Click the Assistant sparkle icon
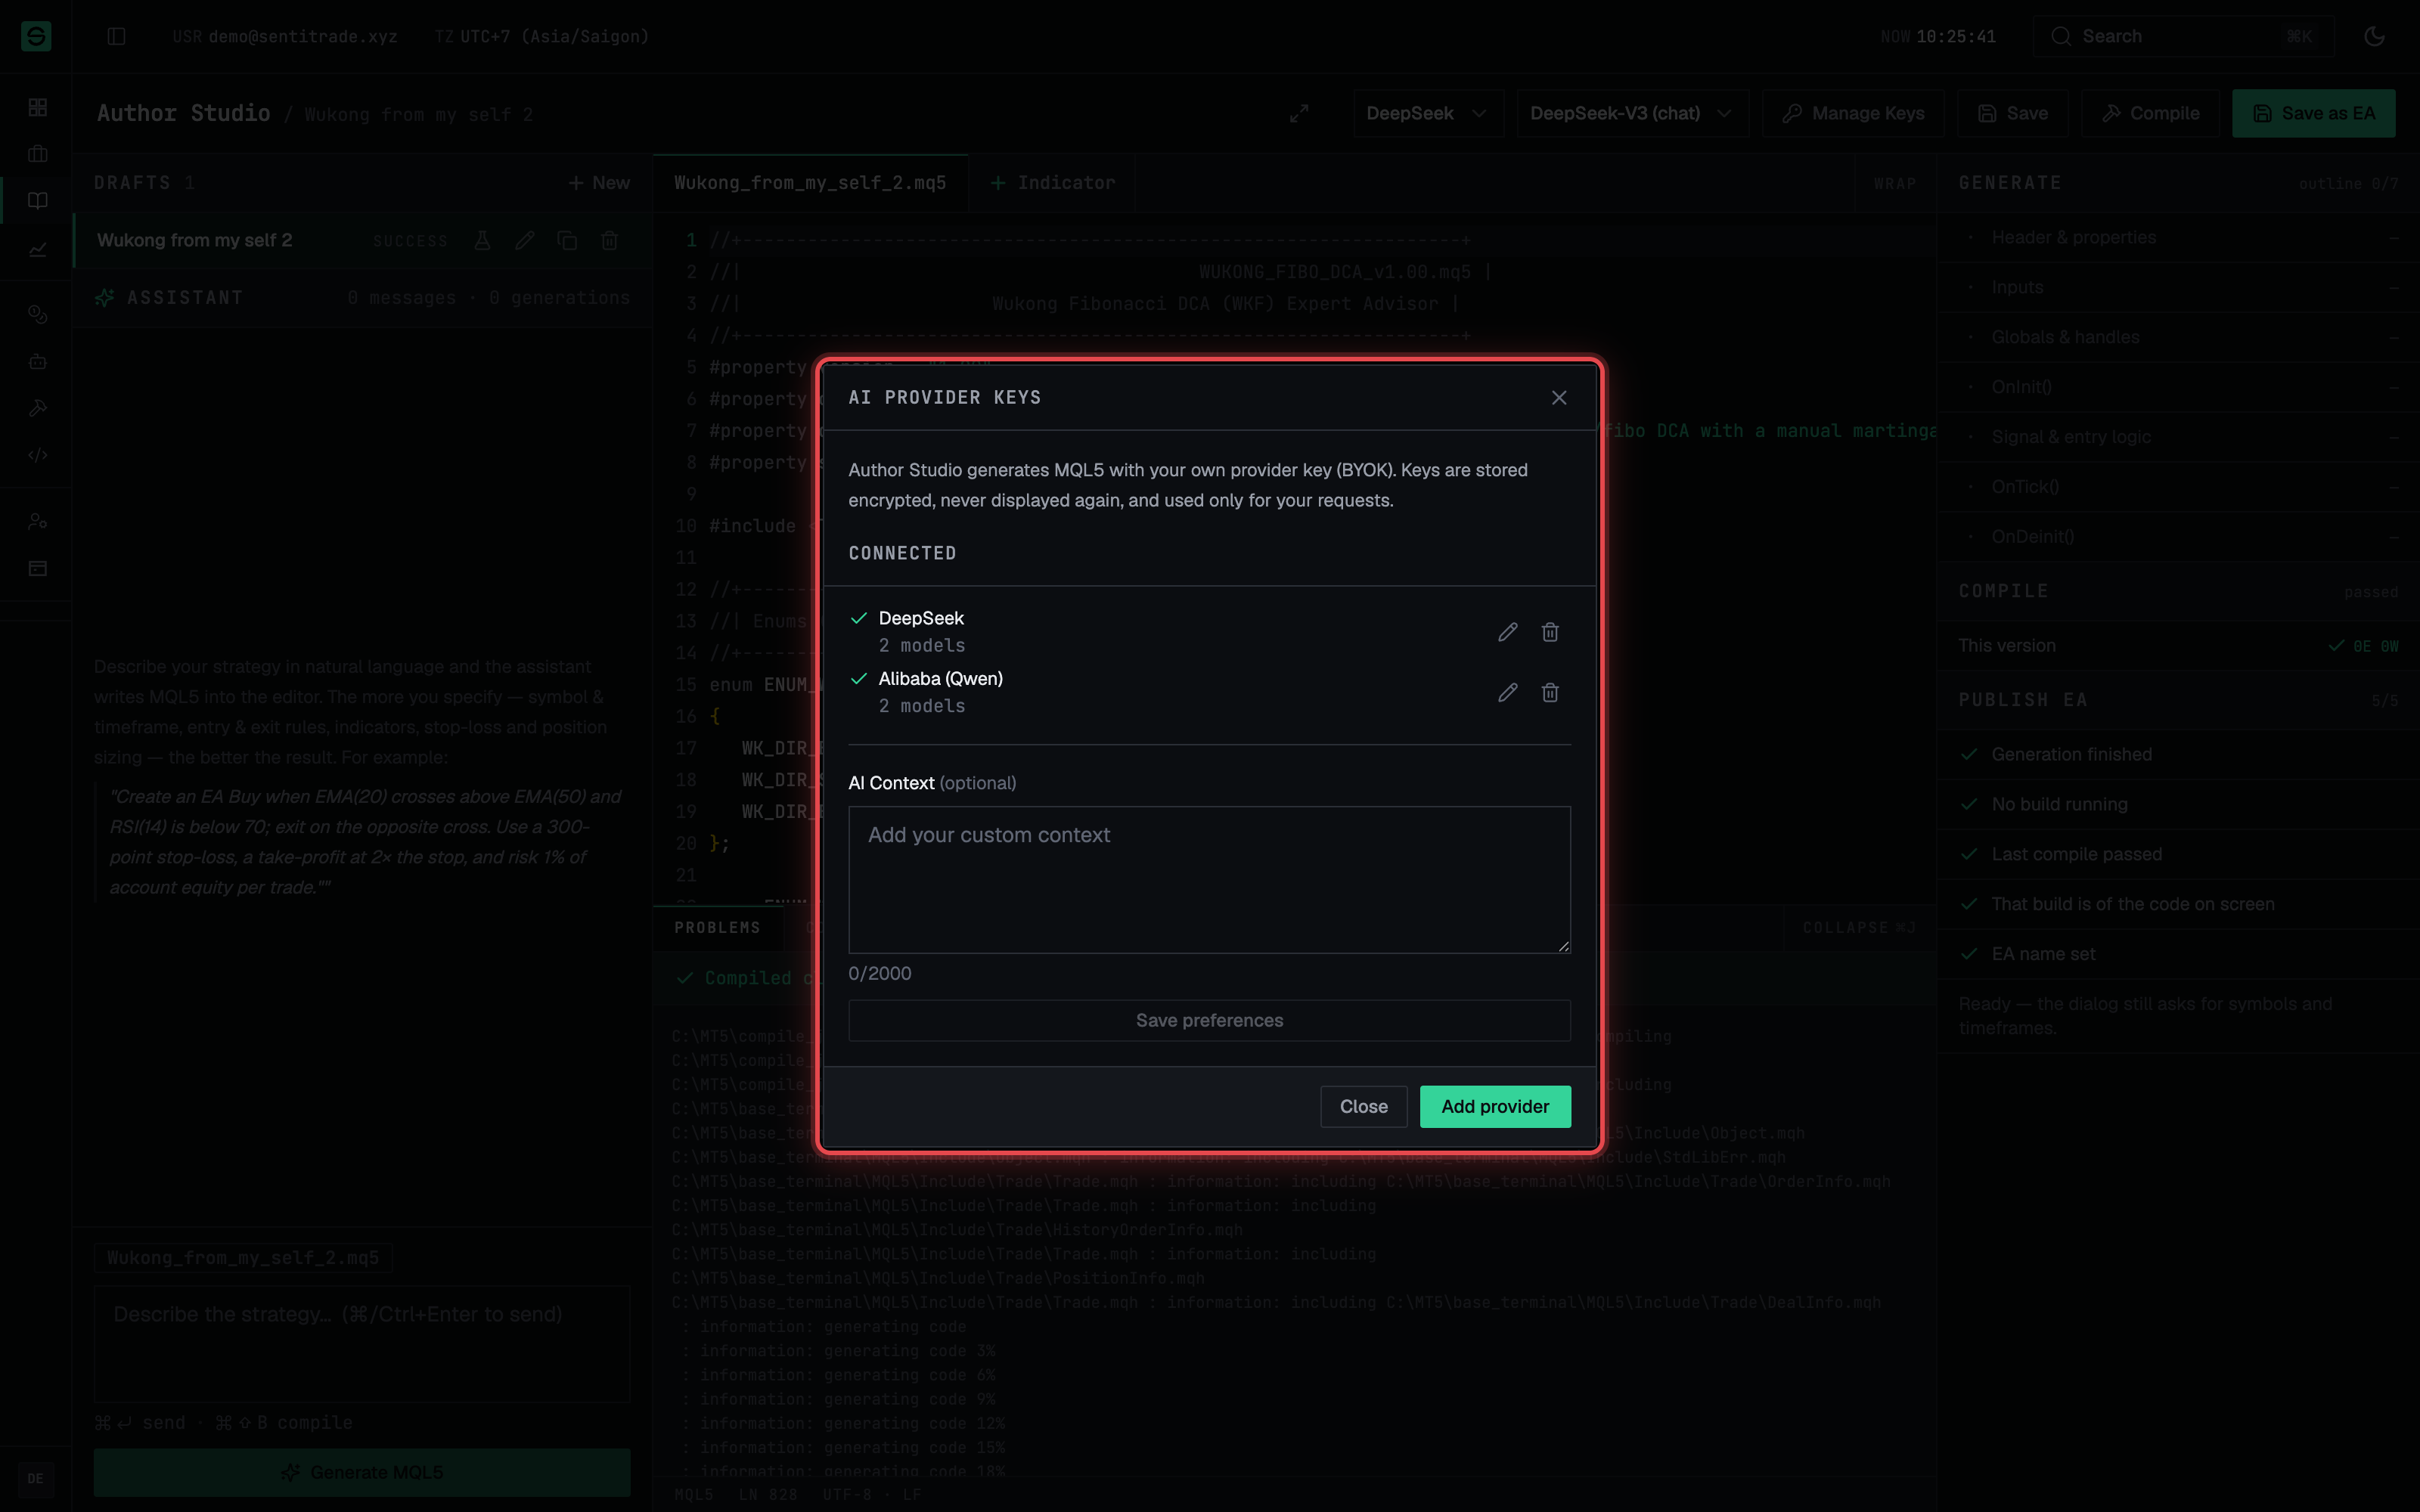This screenshot has height=1512, width=2420. [105, 298]
